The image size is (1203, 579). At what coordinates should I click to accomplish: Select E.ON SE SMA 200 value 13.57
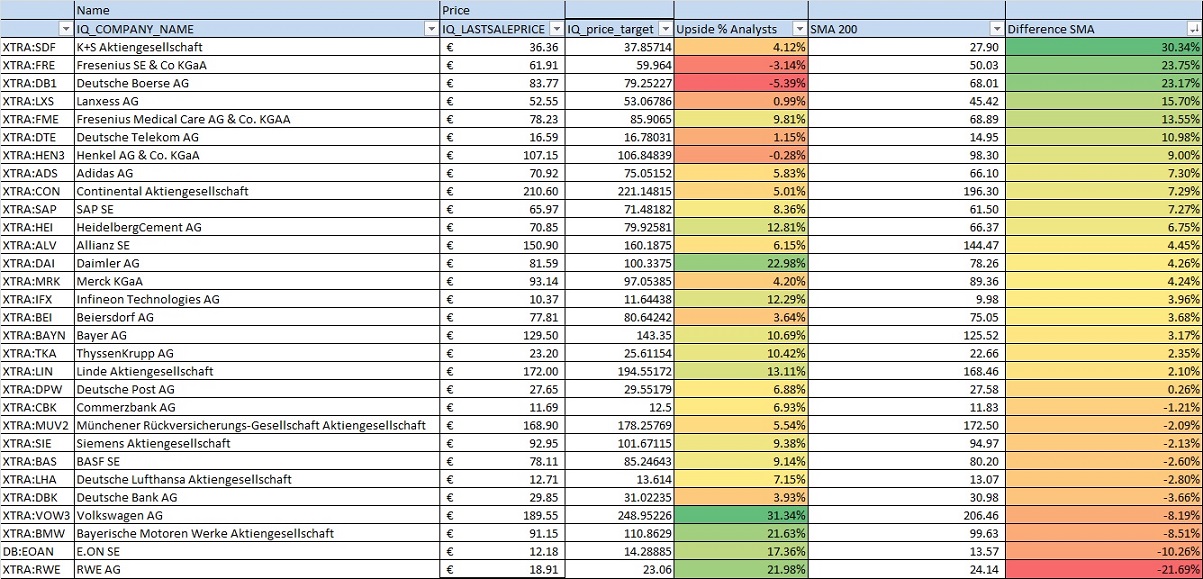tap(906, 551)
